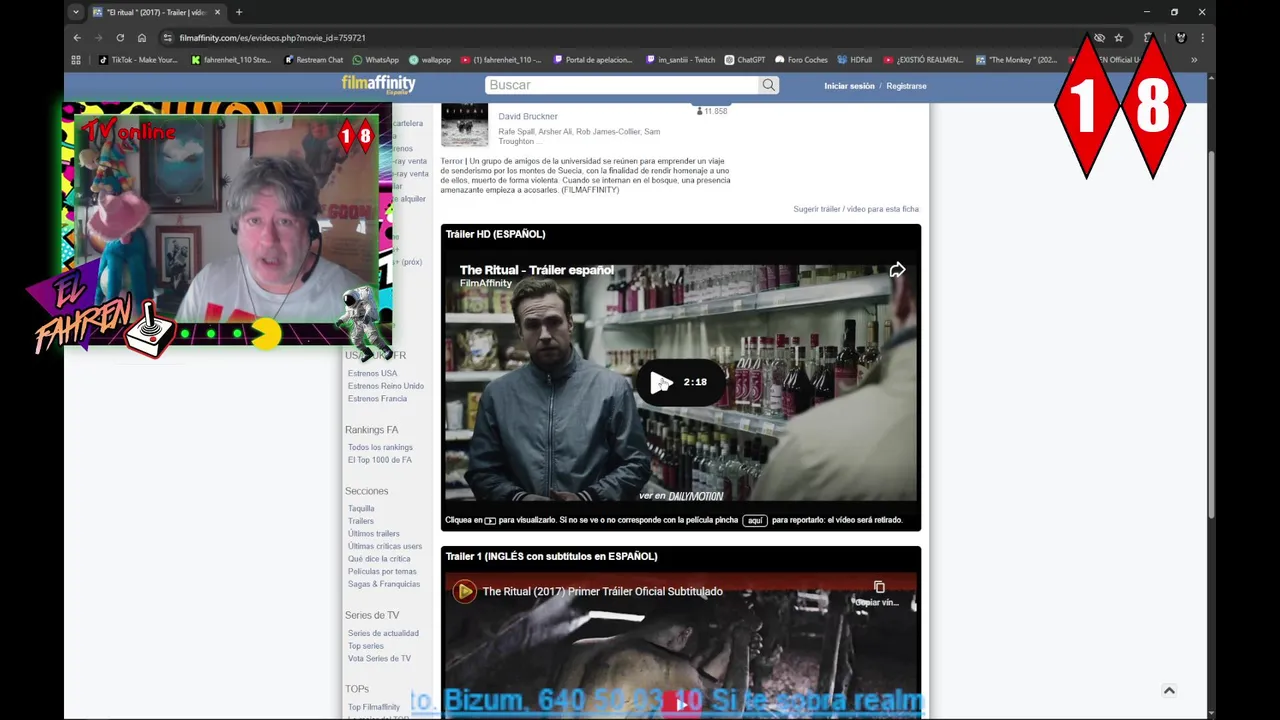
Task: Open the apps grid in bookmarks bar
Action: 76,60
